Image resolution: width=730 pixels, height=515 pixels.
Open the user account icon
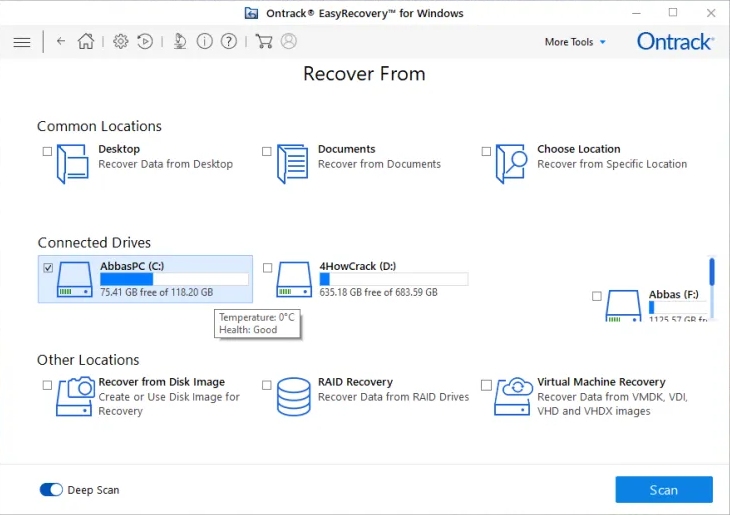[289, 41]
